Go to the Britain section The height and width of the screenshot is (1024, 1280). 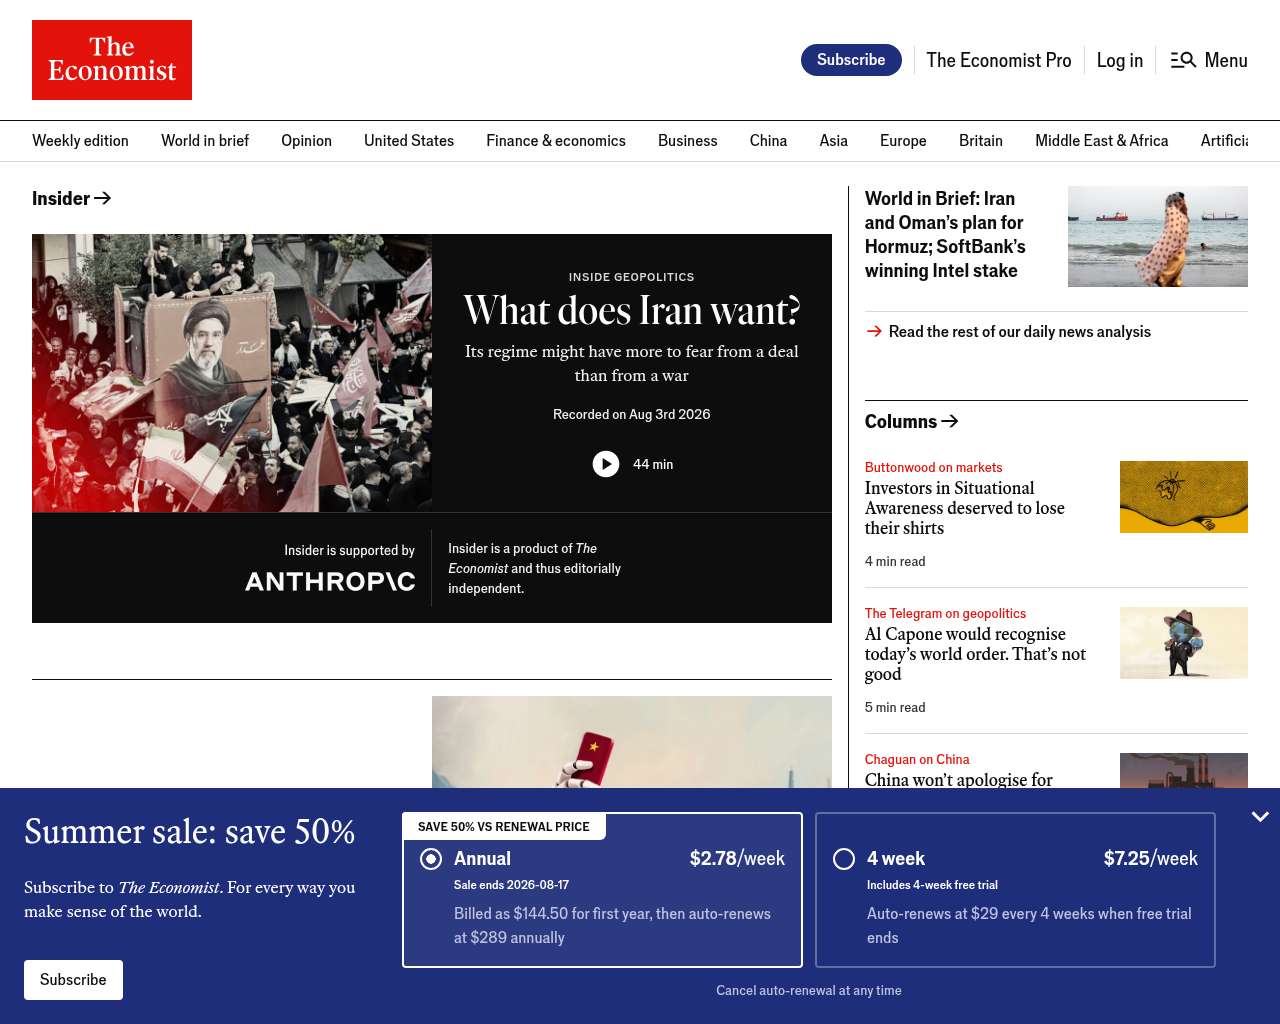pyautogui.click(x=981, y=141)
